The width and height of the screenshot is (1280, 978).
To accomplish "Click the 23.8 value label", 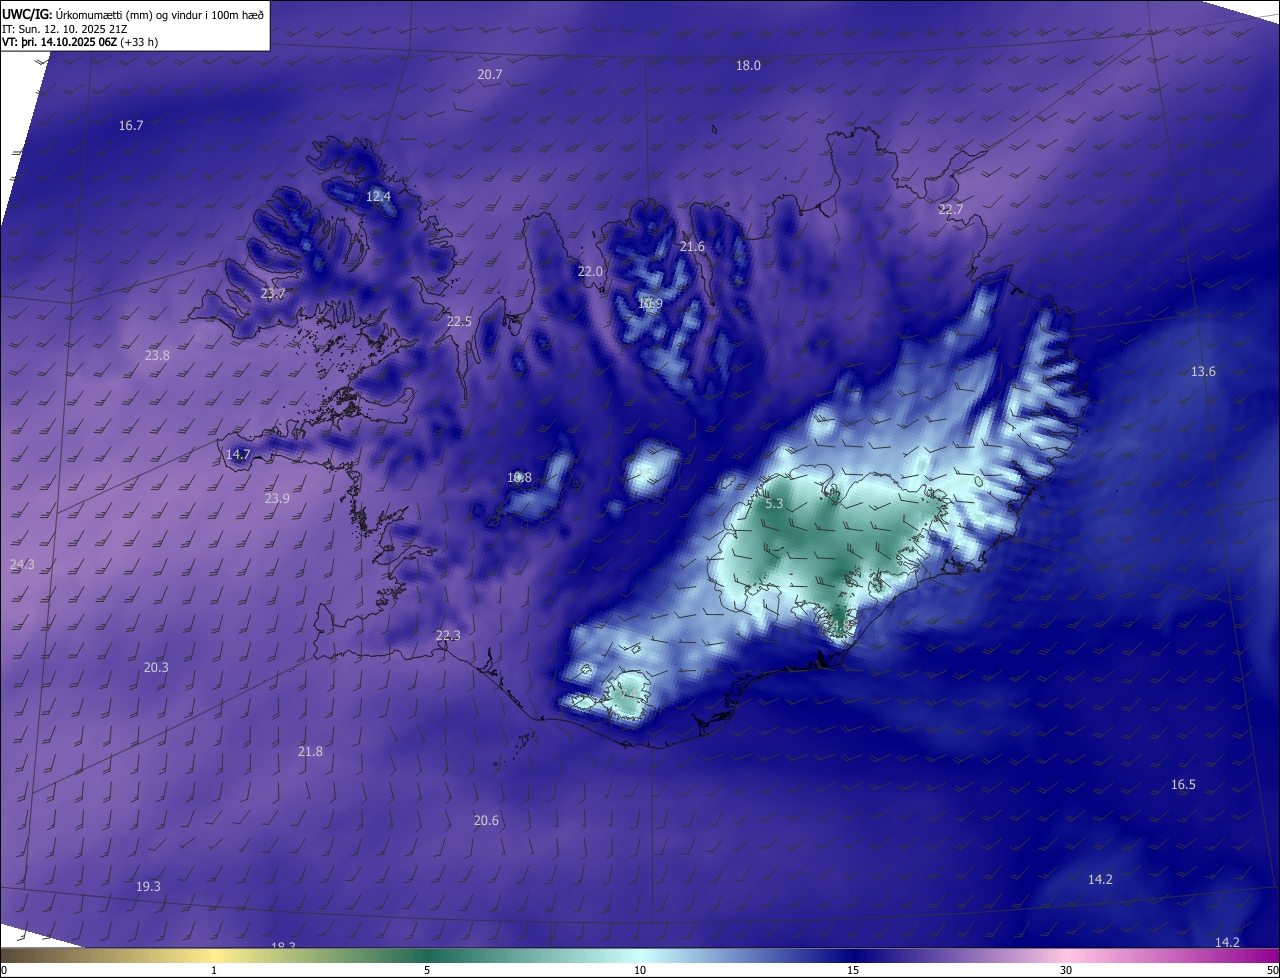I will coord(157,355).
